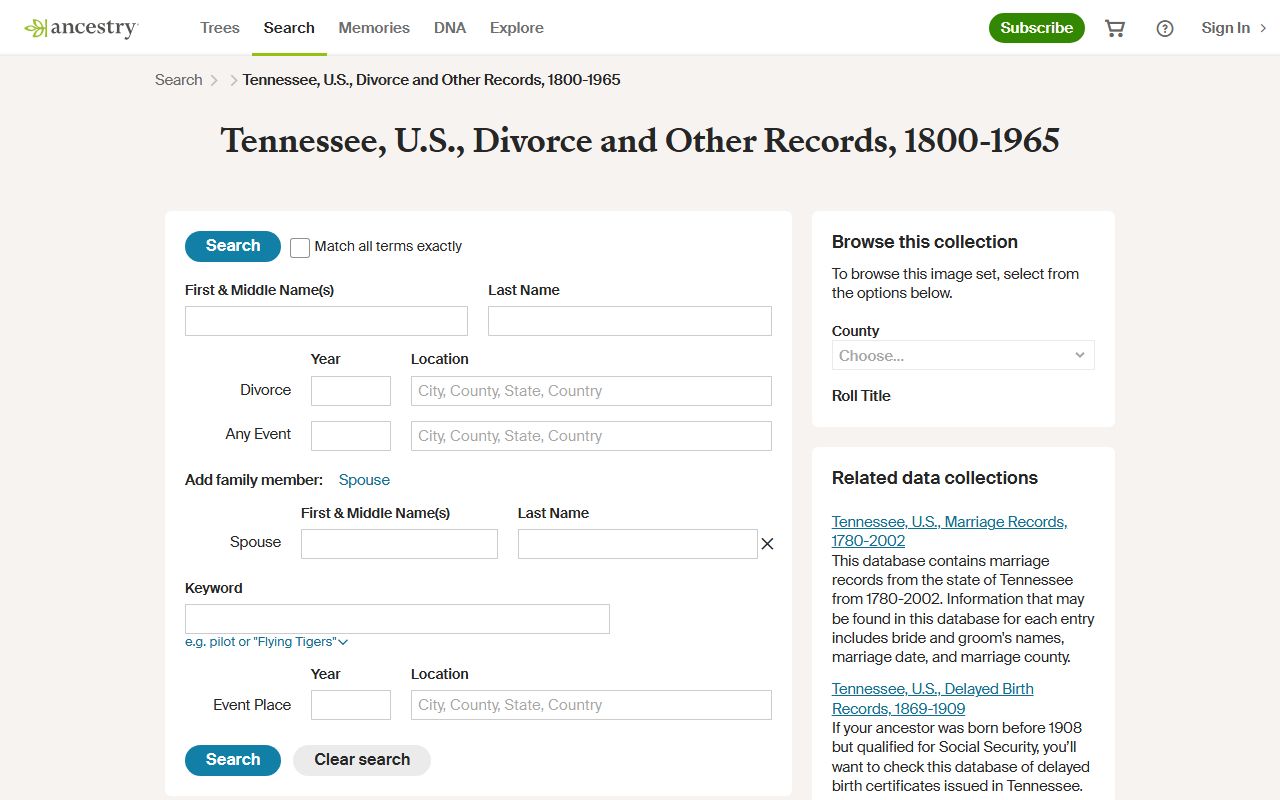Add Spouse family member link

[x=364, y=480]
